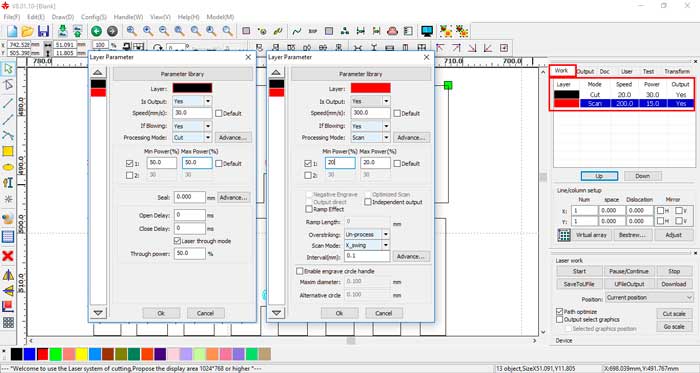Open Processing Mode Scan dropdown

pos(386,137)
